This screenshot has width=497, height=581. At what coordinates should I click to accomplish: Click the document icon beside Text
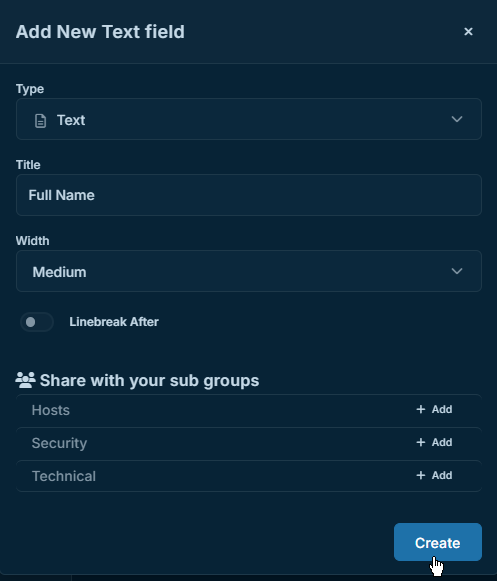pyautogui.click(x=40, y=121)
